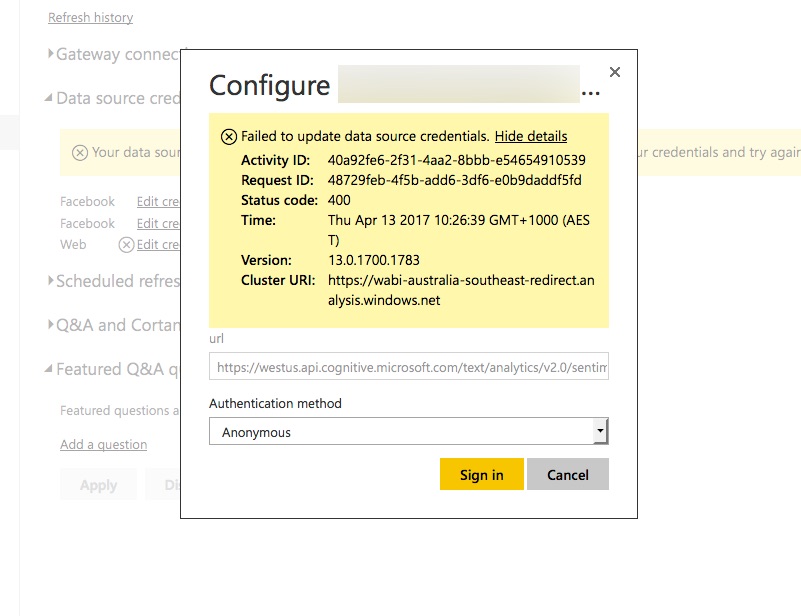This screenshot has height=616, width=801.
Task: Hide details of the credentials error
Action: (531, 136)
